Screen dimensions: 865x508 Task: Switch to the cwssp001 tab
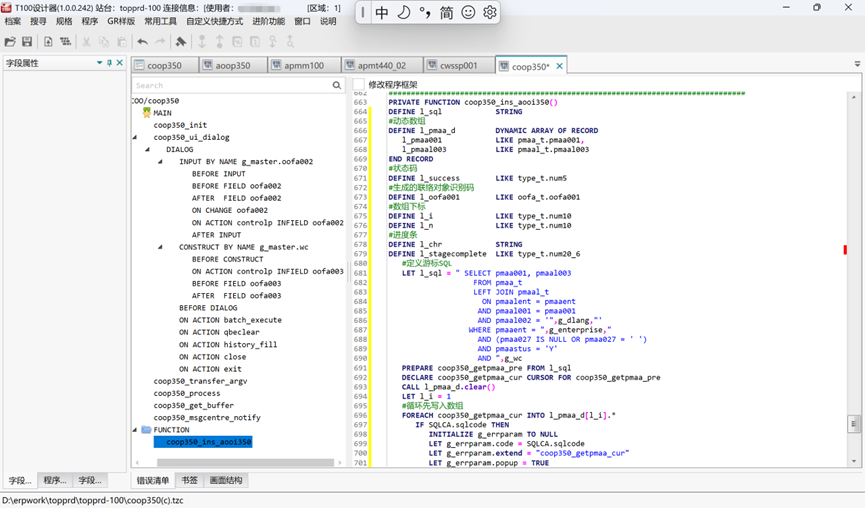458,66
